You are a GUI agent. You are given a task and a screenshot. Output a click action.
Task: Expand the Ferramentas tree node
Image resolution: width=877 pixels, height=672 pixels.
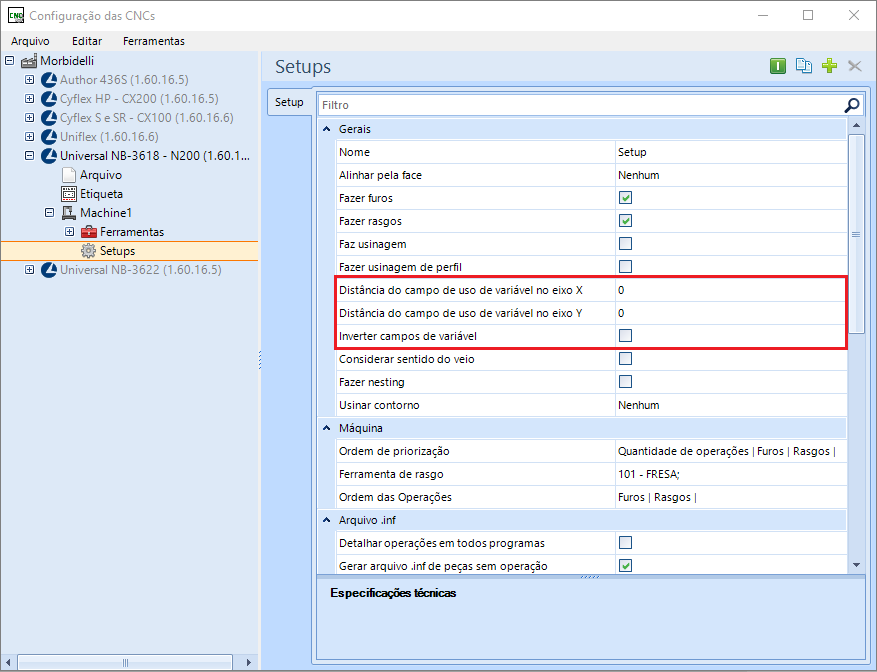69,232
